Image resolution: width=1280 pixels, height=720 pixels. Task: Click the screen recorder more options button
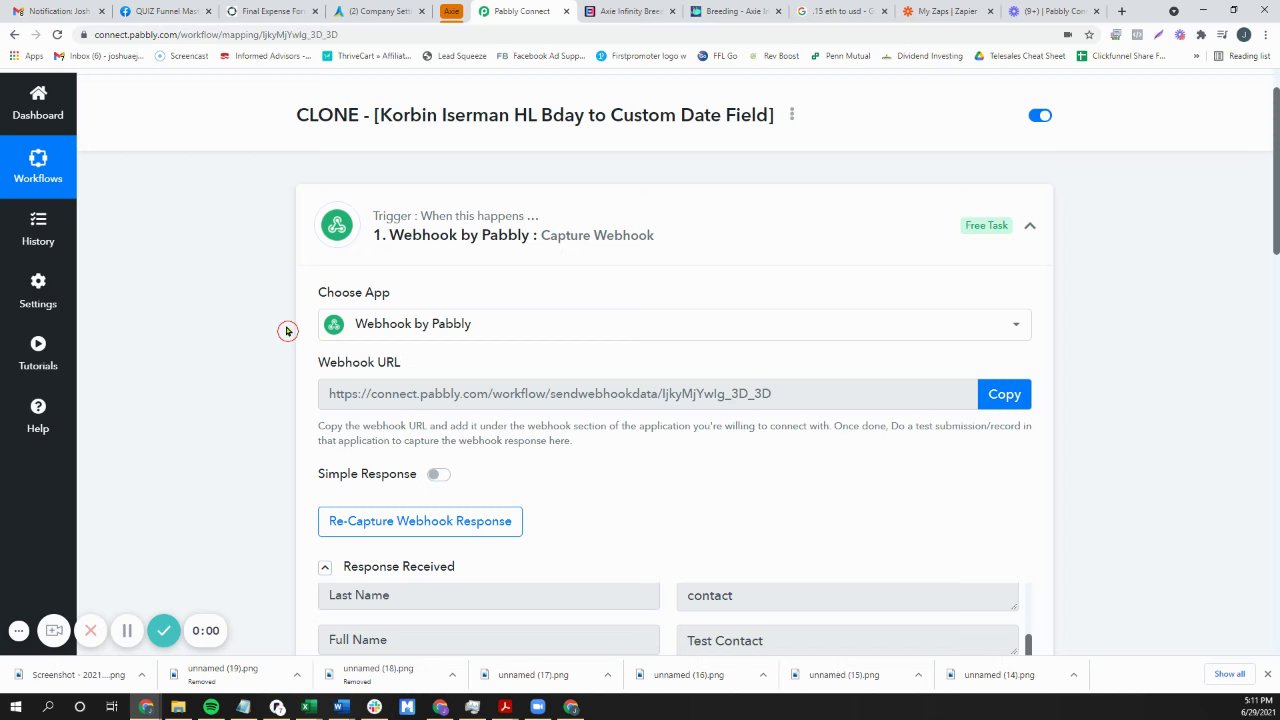(x=18, y=631)
